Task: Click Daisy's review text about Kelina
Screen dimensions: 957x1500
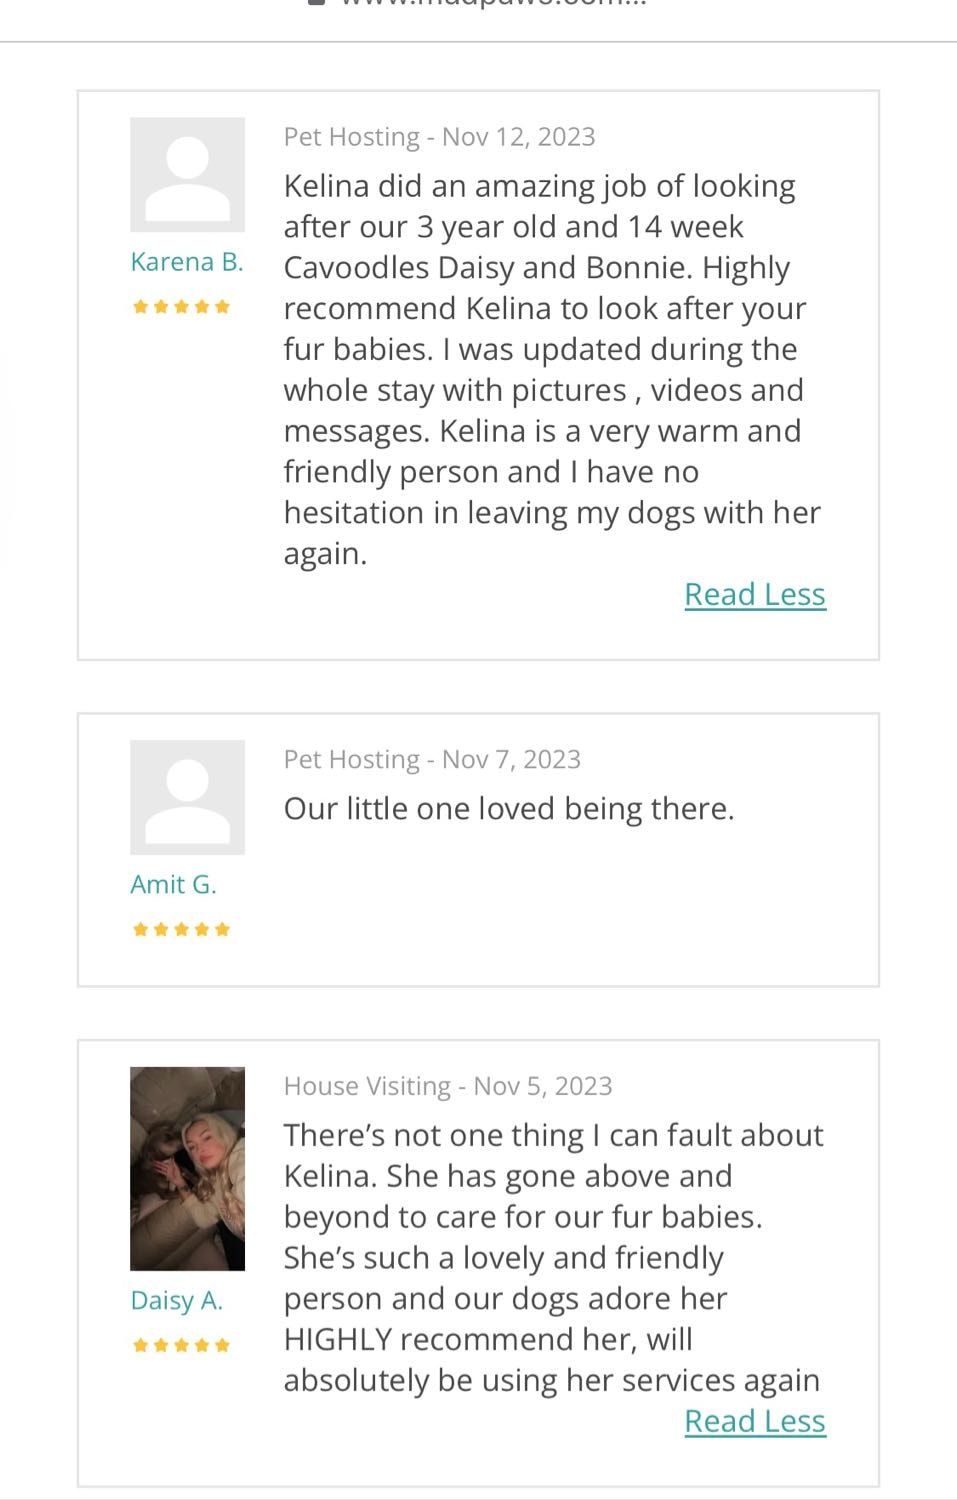Action: click(x=553, y=1257)
